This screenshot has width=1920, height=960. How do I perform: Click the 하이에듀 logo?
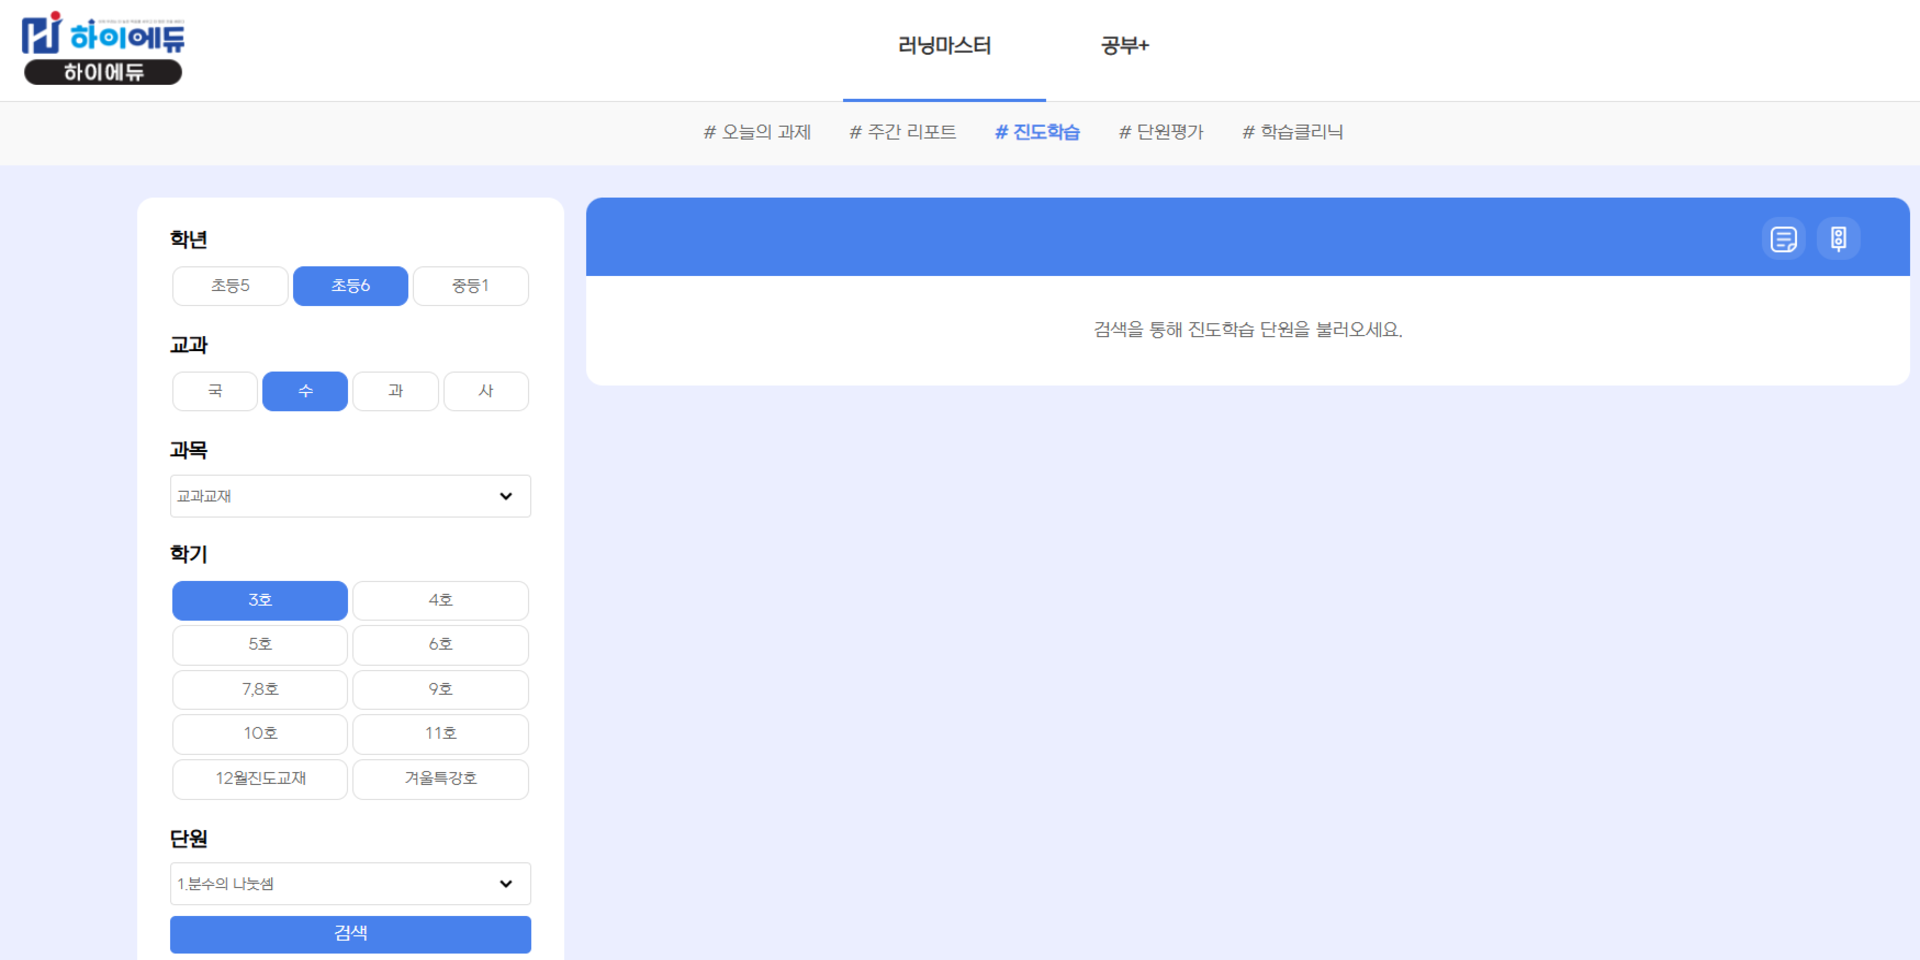point(103,48)
